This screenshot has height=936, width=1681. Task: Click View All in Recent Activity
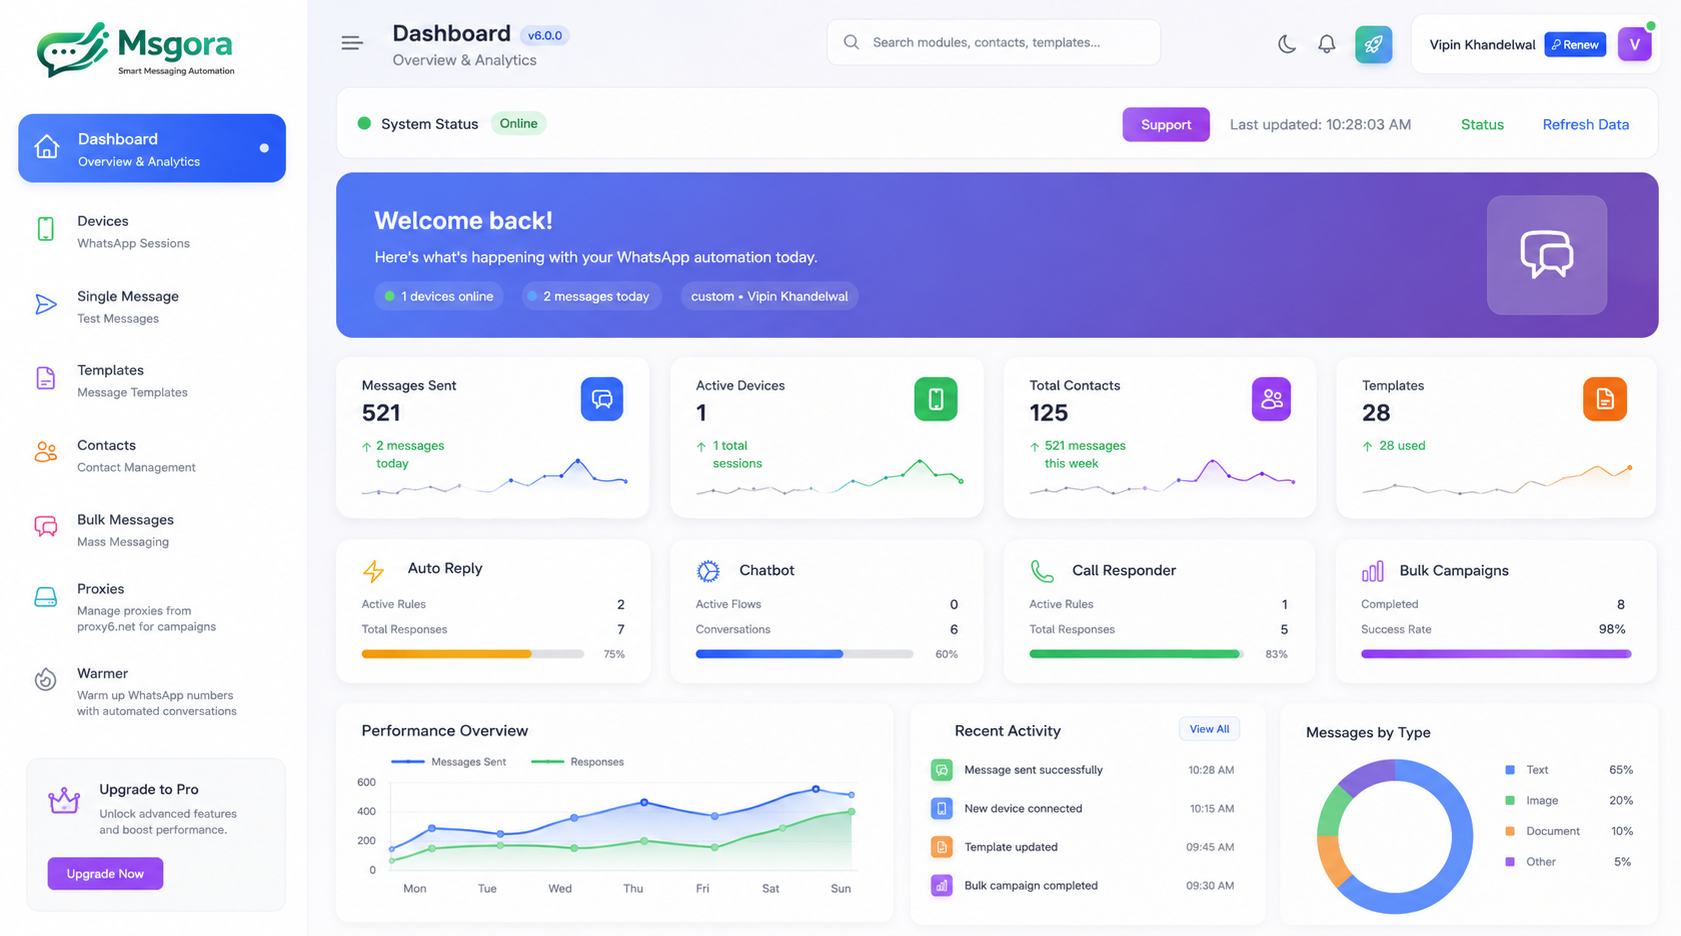(x=1209, y=729)
